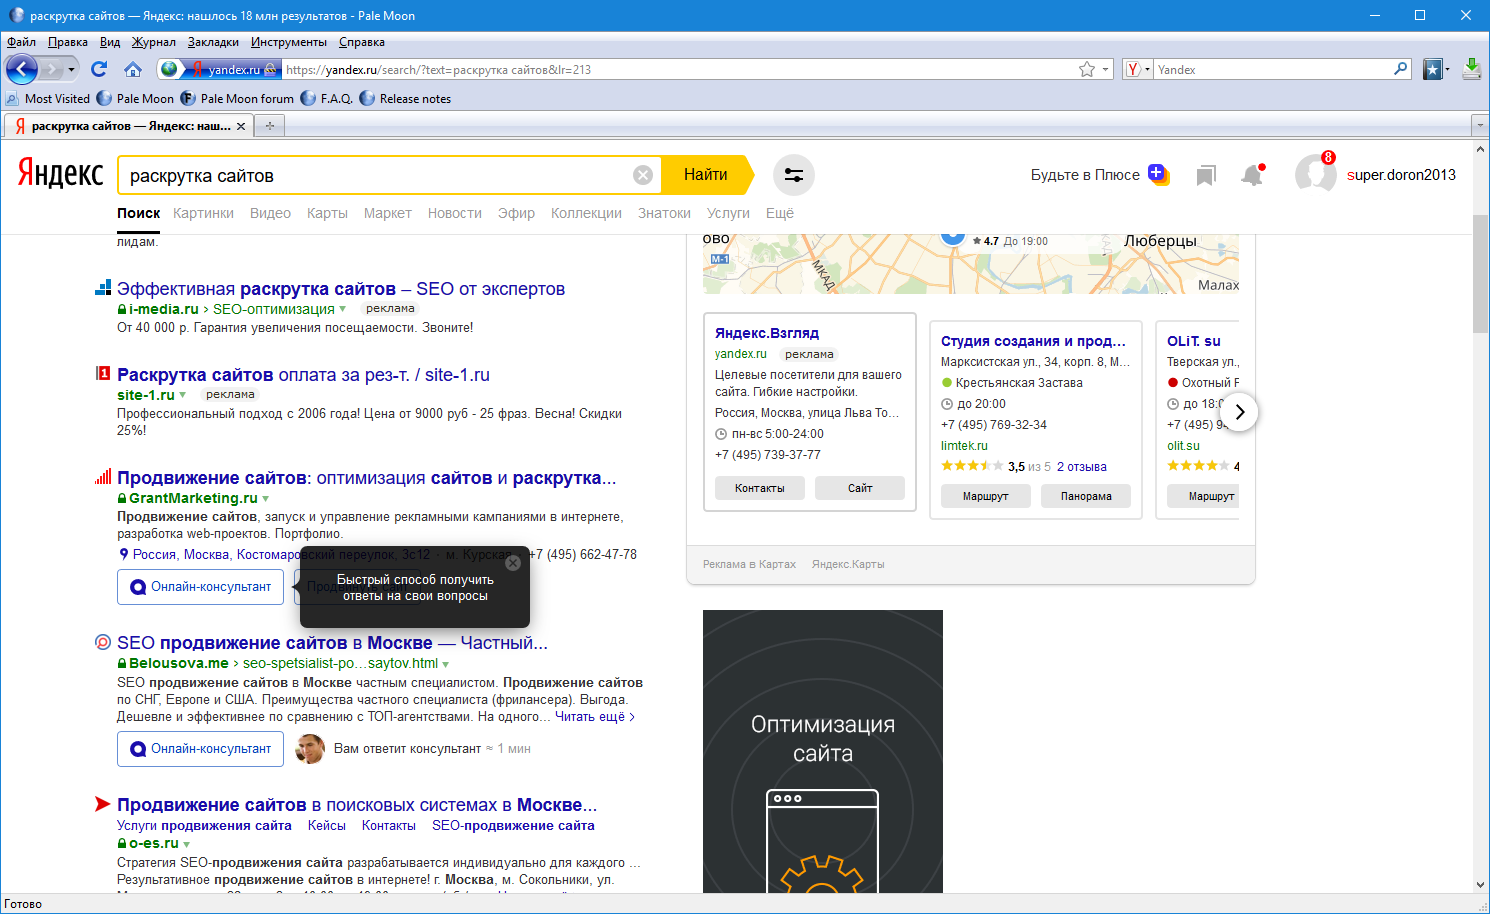Click the Контакты button in Яндекс.Взгляд card
The width and height of the screenshot is (1490, 914).
pos(760,488)
